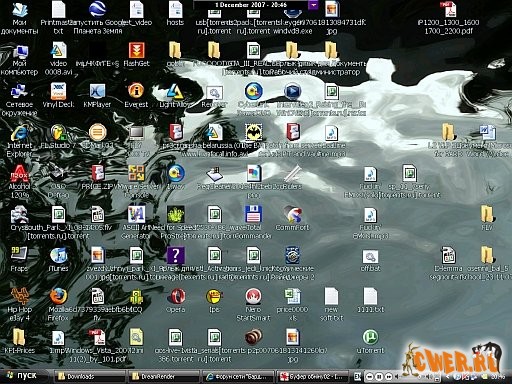The width and height of the screenshot is (512, 384).
Task: Open the KPI-Prices folder
Action: 19,341
